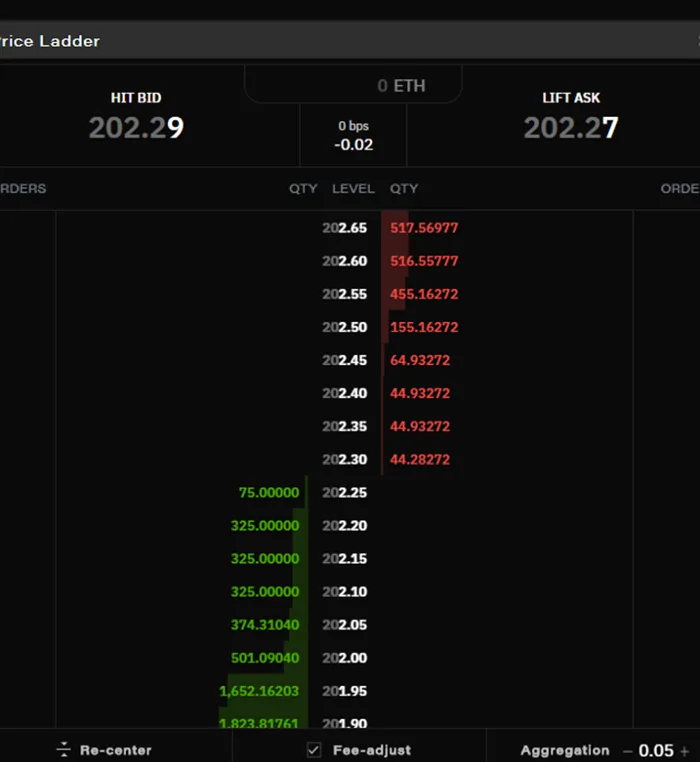Select price level 202.30
The width and height of the screenshot is (700, 762).
pyautogui.click(x=345, y=459)
